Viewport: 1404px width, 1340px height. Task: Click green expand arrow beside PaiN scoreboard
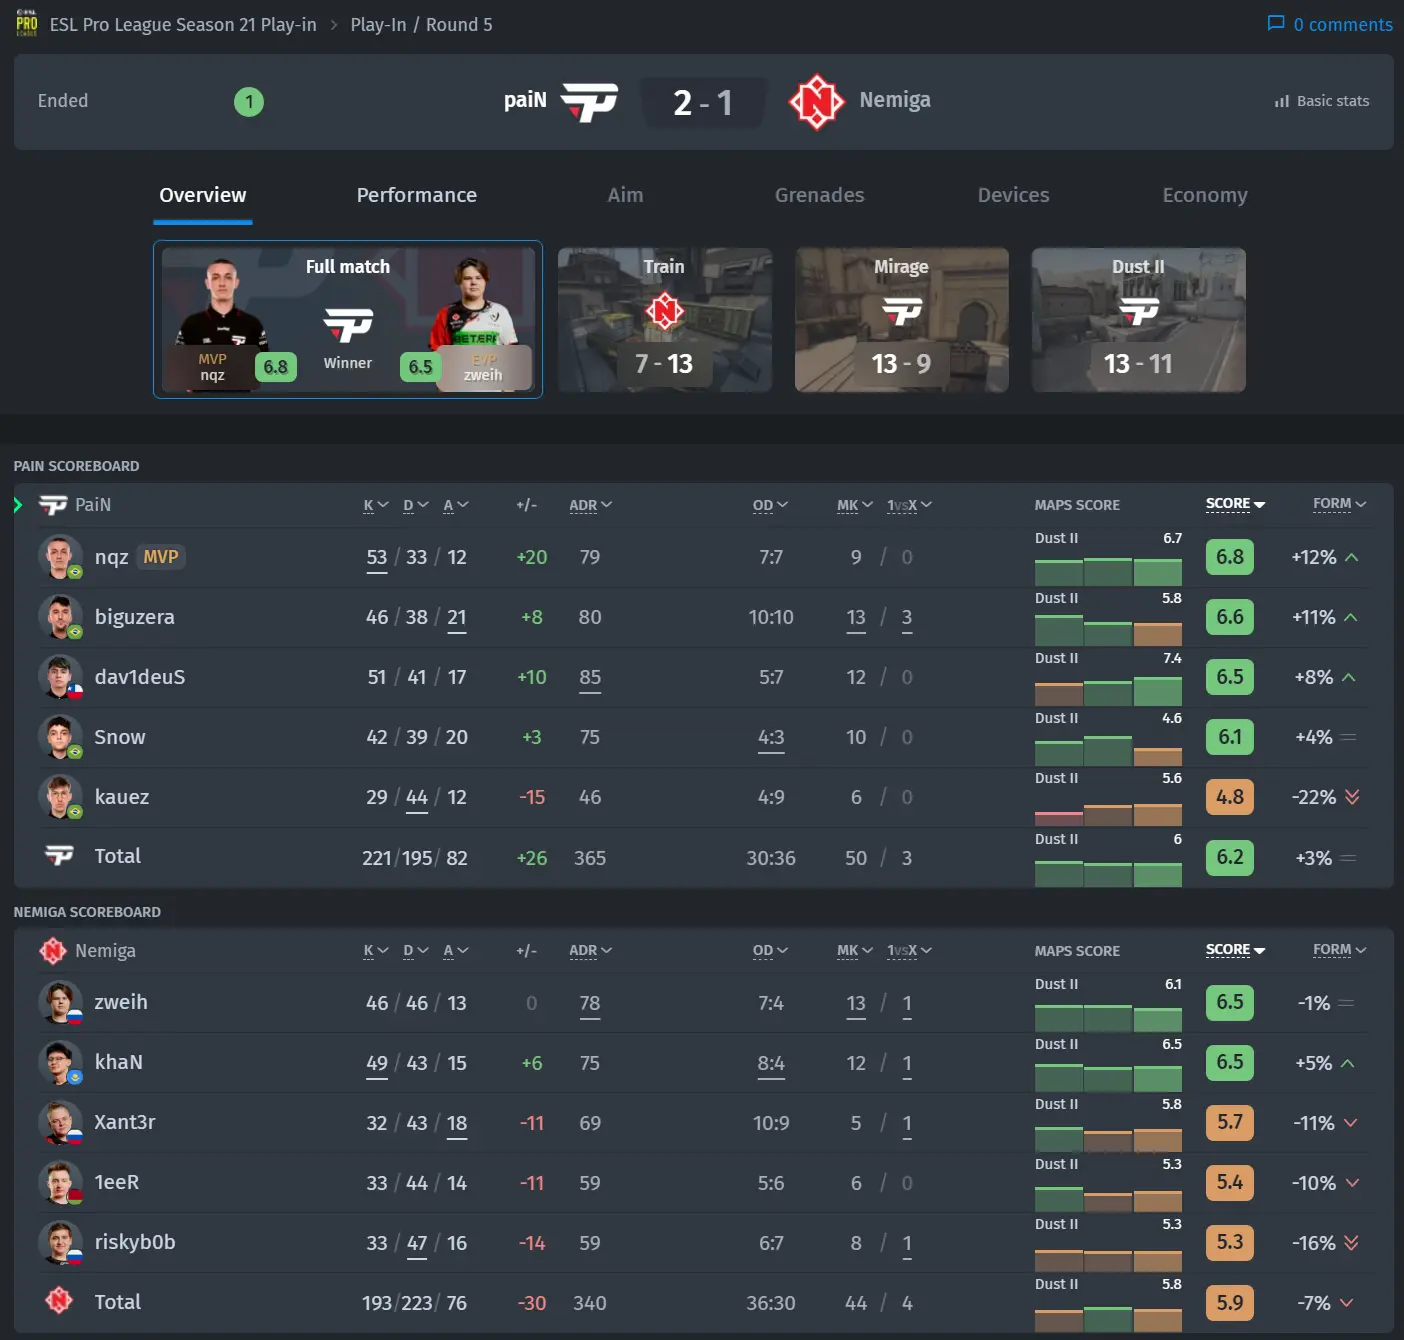18,505
